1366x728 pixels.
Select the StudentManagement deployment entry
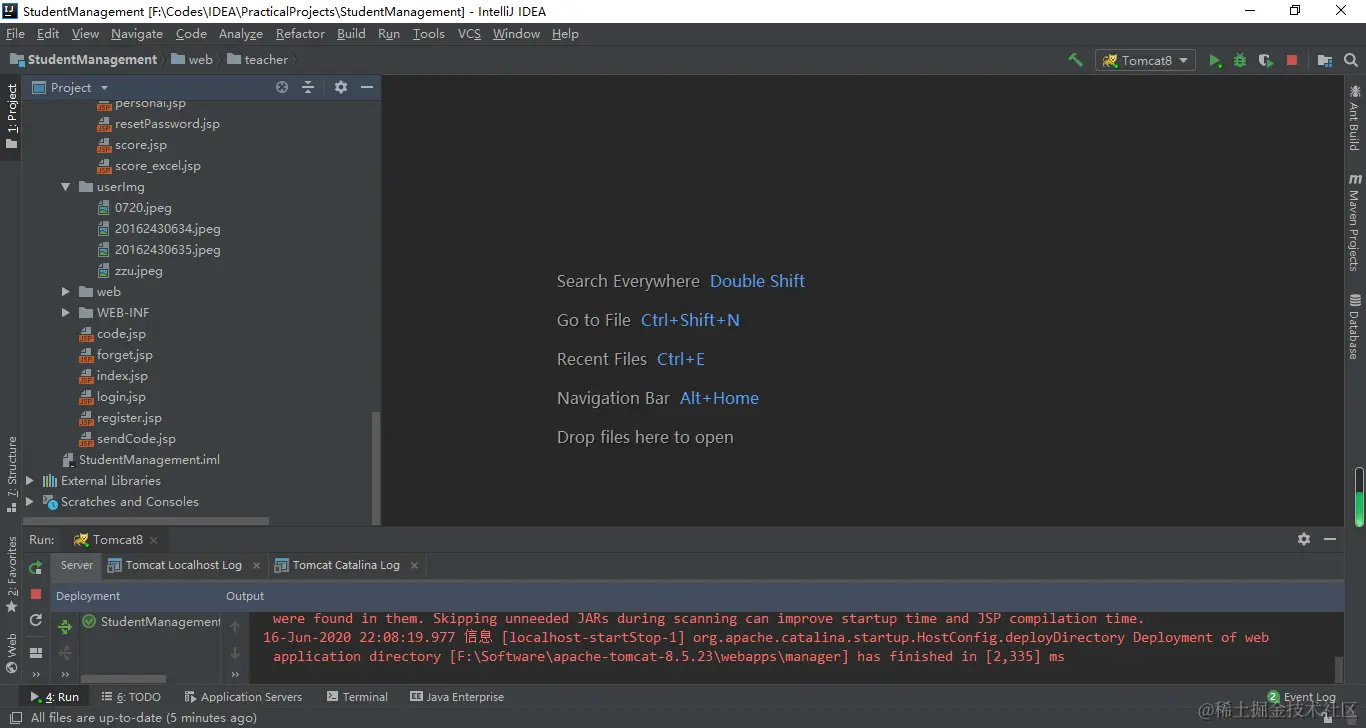(151, 622)
